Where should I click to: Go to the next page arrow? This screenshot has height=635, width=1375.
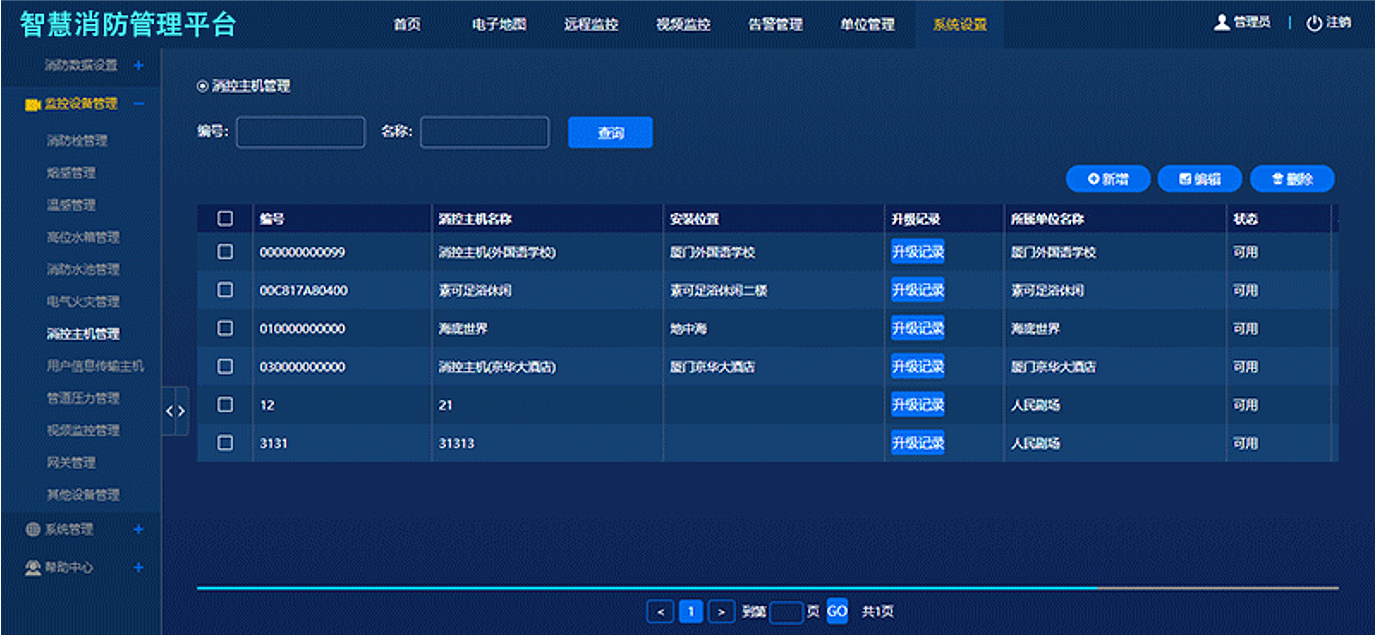721,611
